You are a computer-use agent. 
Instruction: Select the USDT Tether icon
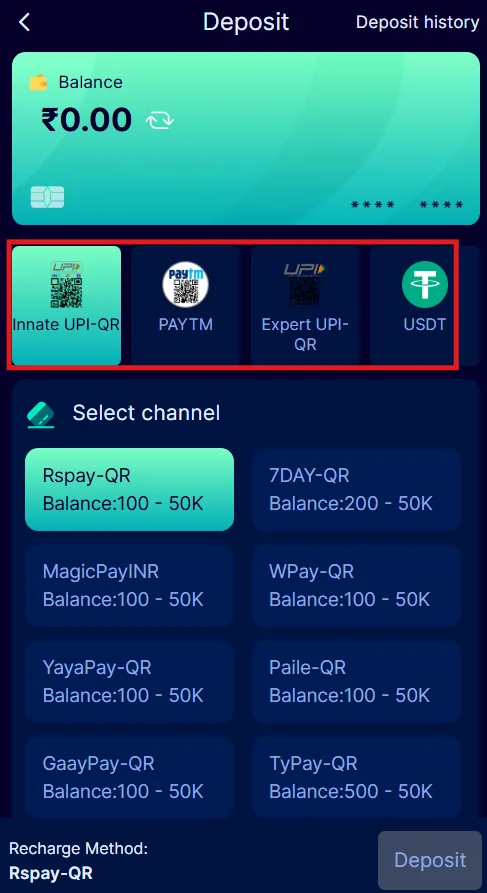point(425,284)
